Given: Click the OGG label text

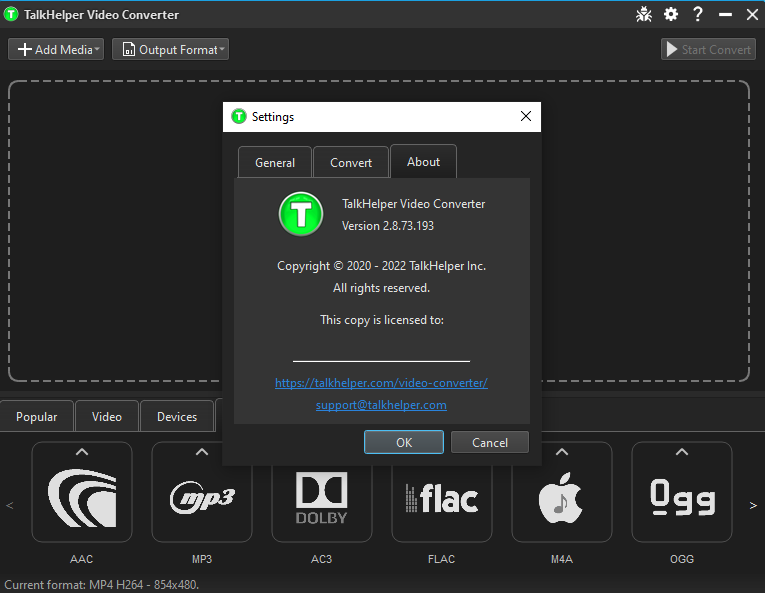Looking at the screenshot, I should [682, 559].
